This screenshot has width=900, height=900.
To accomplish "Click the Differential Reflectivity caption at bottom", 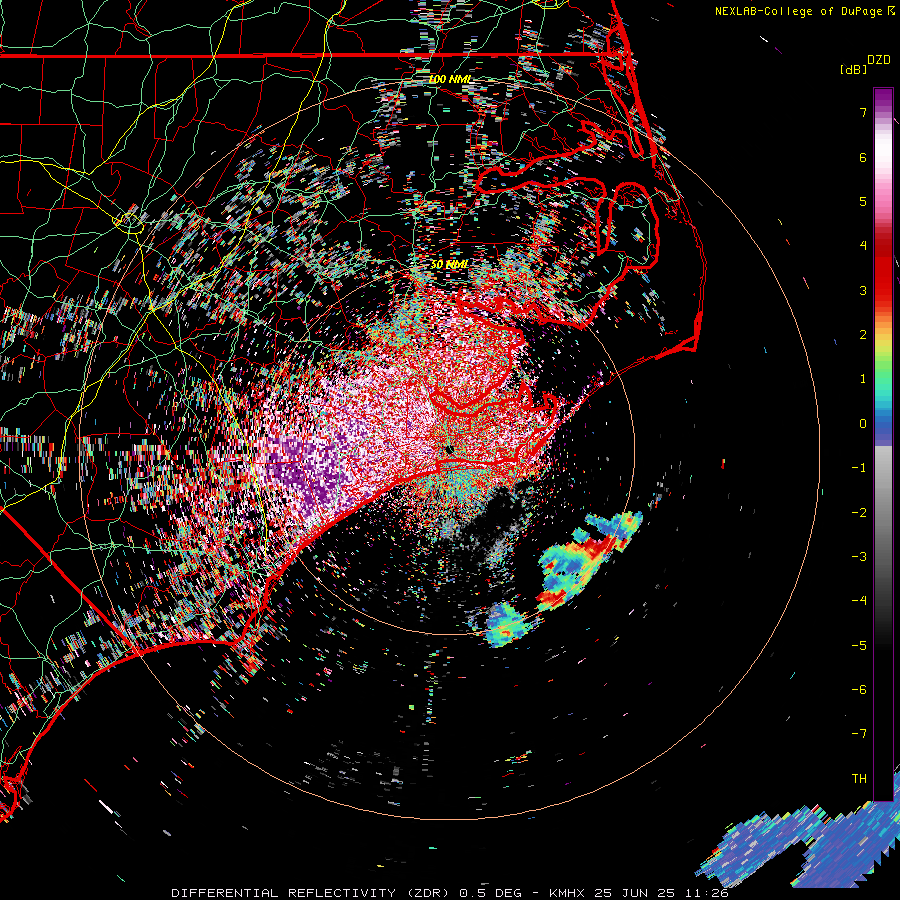I will (x=450, y=893).
